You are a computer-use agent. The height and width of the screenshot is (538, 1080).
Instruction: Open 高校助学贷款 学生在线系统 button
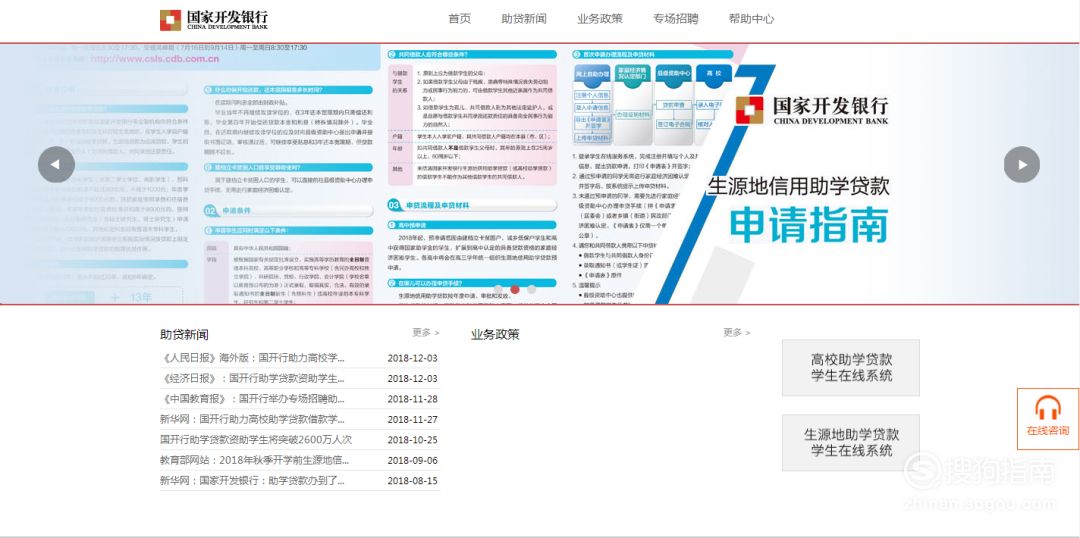[x=851, y=367]
